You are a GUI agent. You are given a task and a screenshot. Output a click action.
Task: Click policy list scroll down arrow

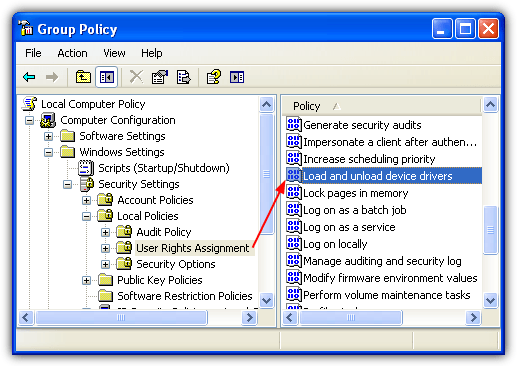[x=490, y=300]
